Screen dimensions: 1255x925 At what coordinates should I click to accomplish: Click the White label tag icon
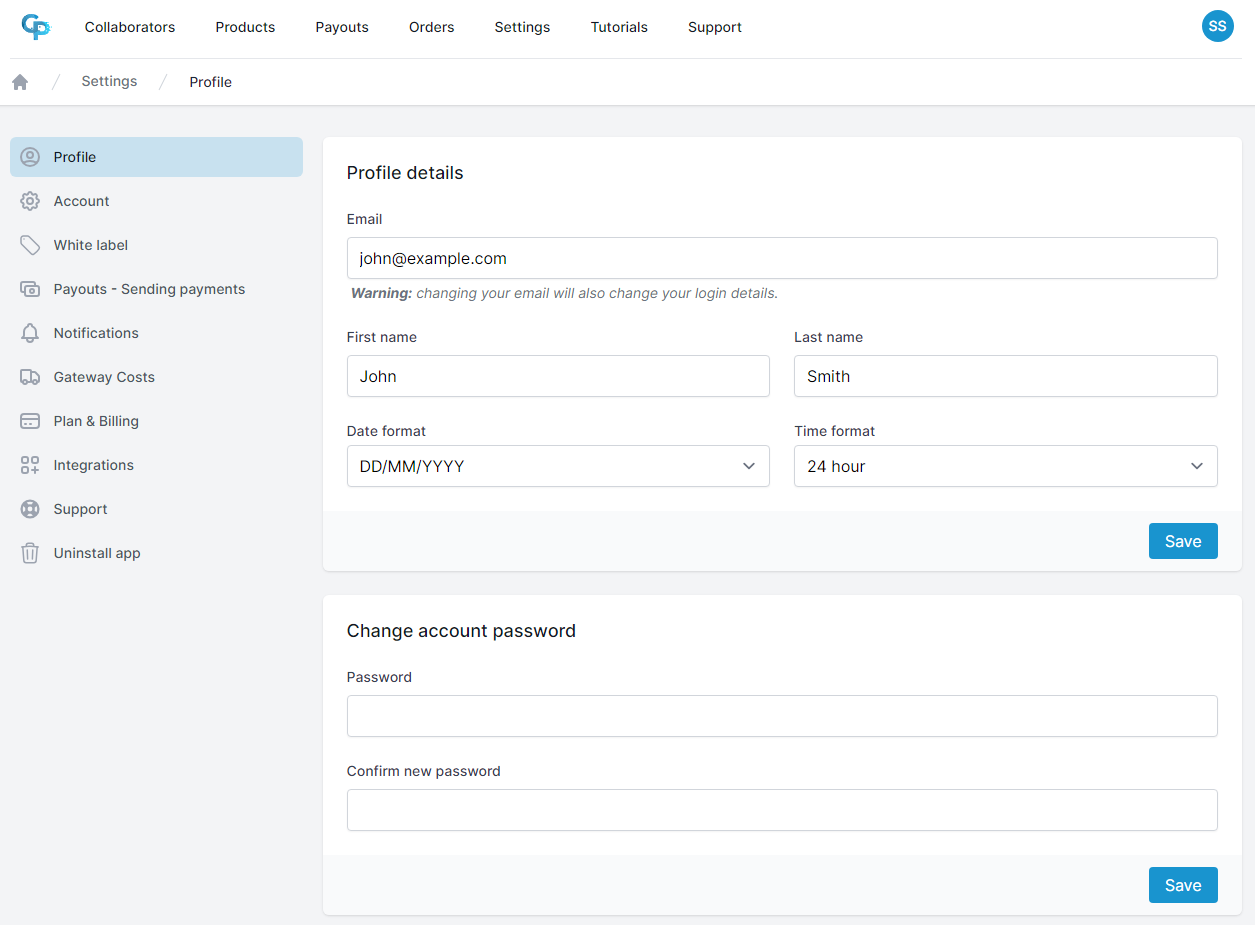[x=31, y=245]
